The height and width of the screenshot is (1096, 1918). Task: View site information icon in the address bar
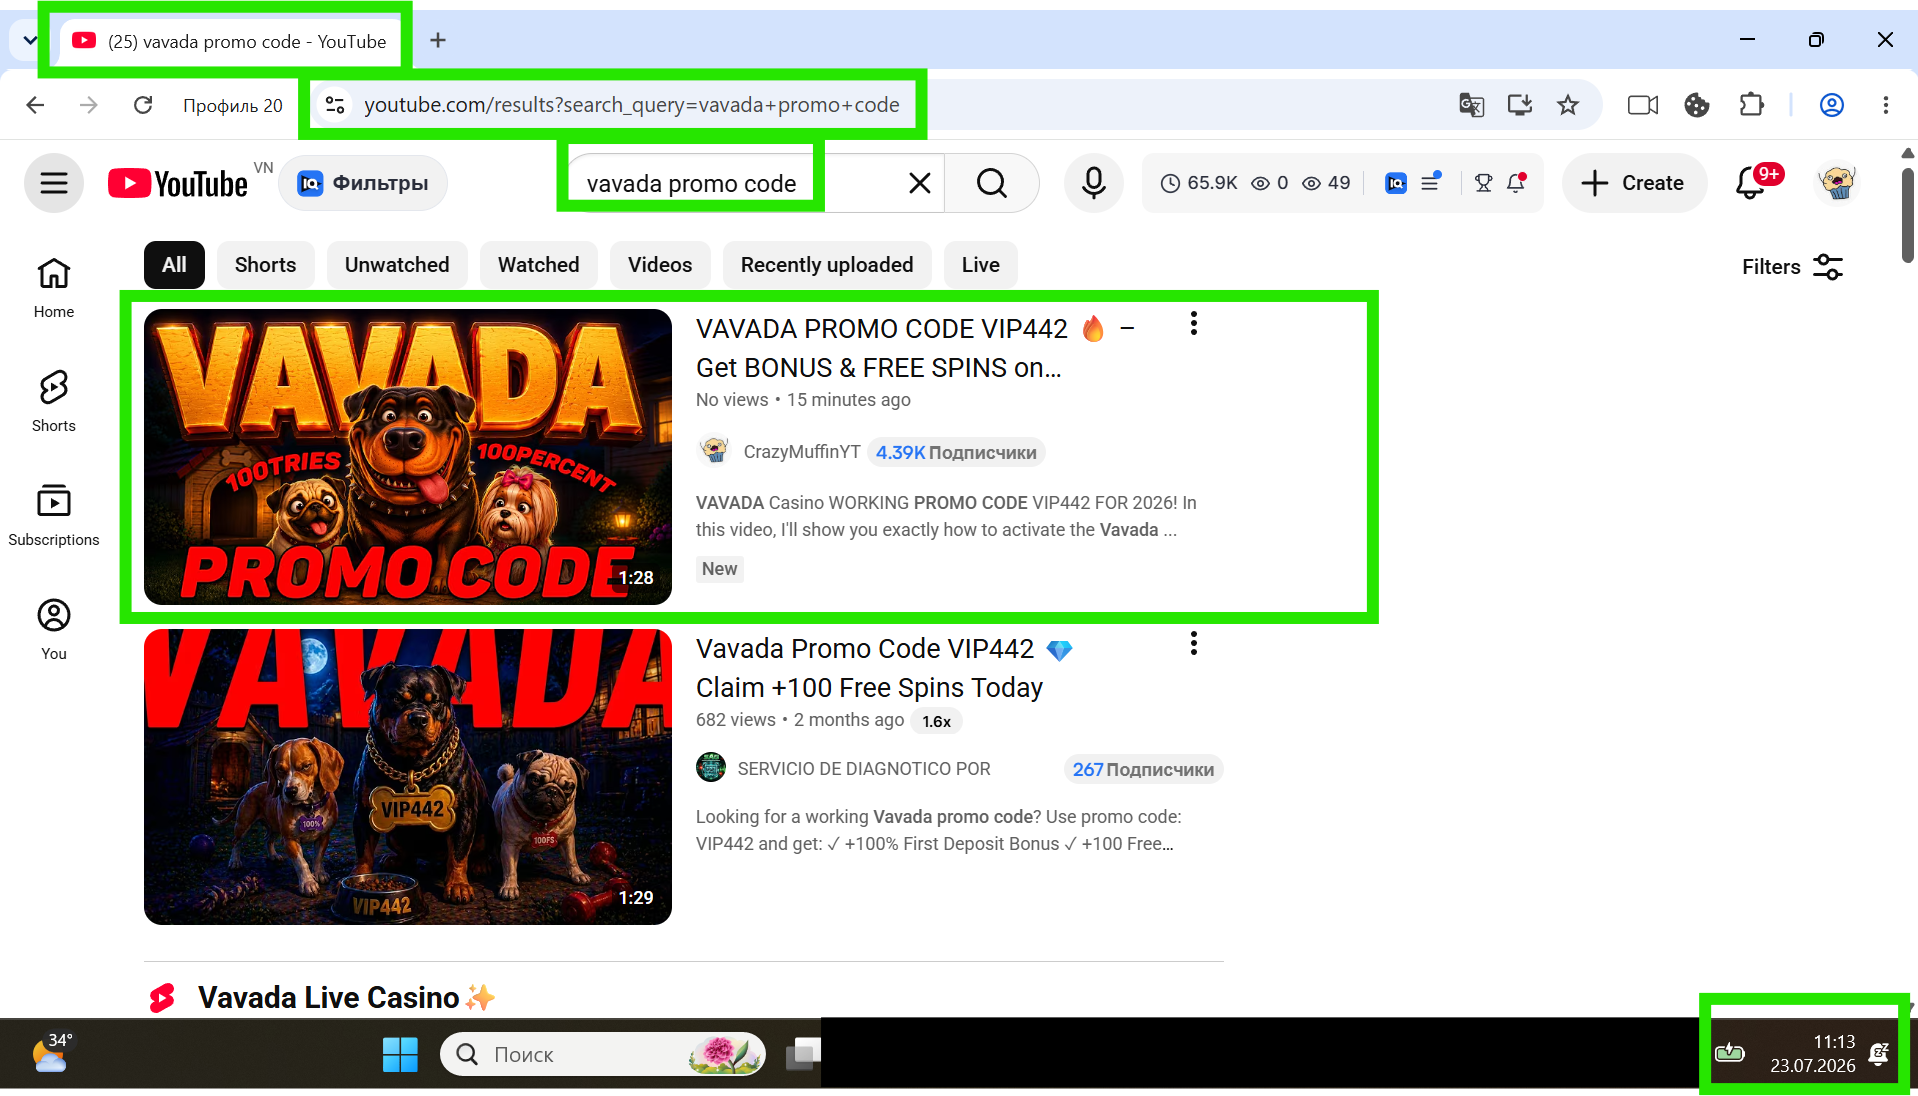pos(335,105)
